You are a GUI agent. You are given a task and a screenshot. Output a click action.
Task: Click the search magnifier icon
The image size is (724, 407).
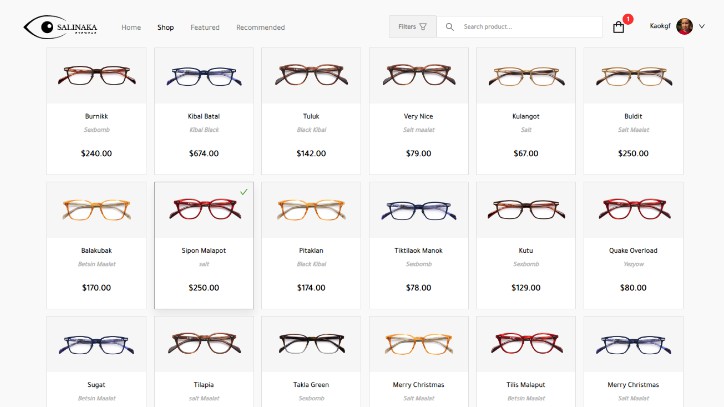(x=450, y=27)
